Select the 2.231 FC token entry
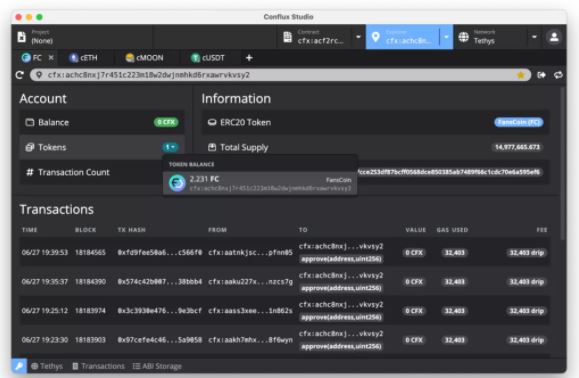Image resolution: width=579 pixels, height=378 pixels. pyautogui.click(x=260, y=183)
